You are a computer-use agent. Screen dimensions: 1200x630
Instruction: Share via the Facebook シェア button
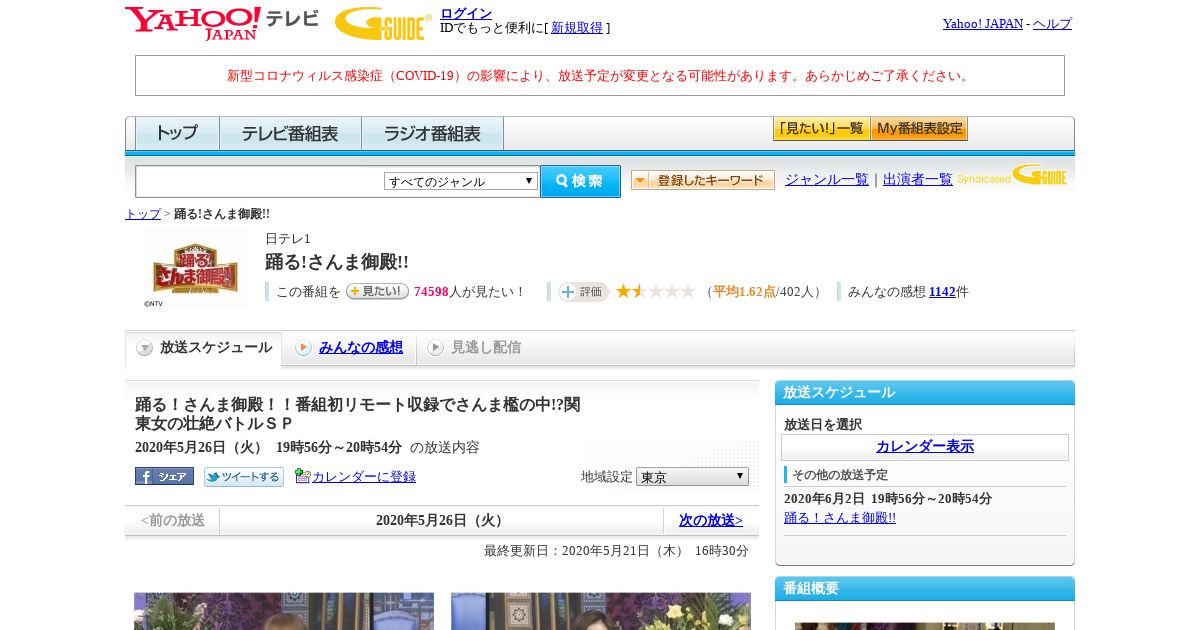point(164,476)
